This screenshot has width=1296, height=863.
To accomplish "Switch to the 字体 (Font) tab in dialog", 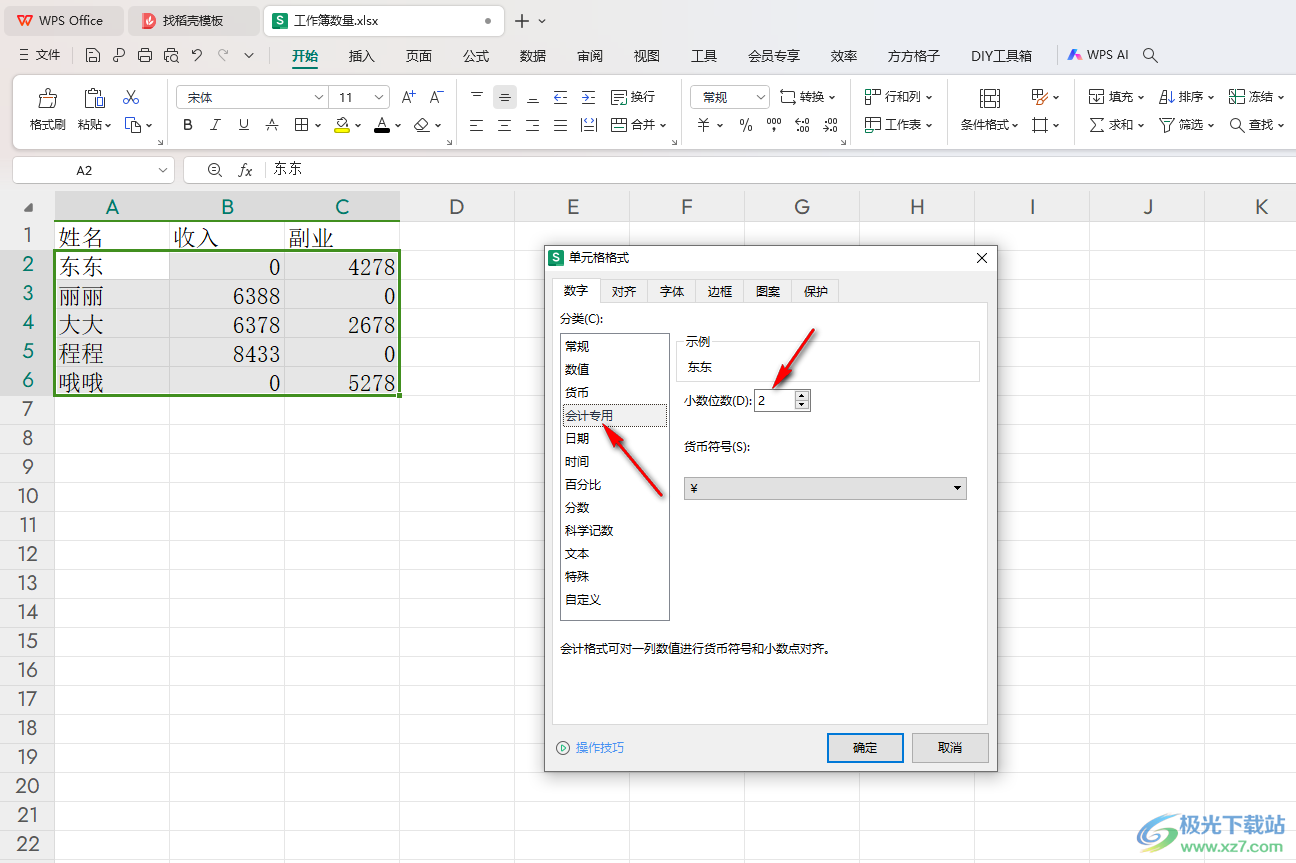I will [x=672, y=291].
